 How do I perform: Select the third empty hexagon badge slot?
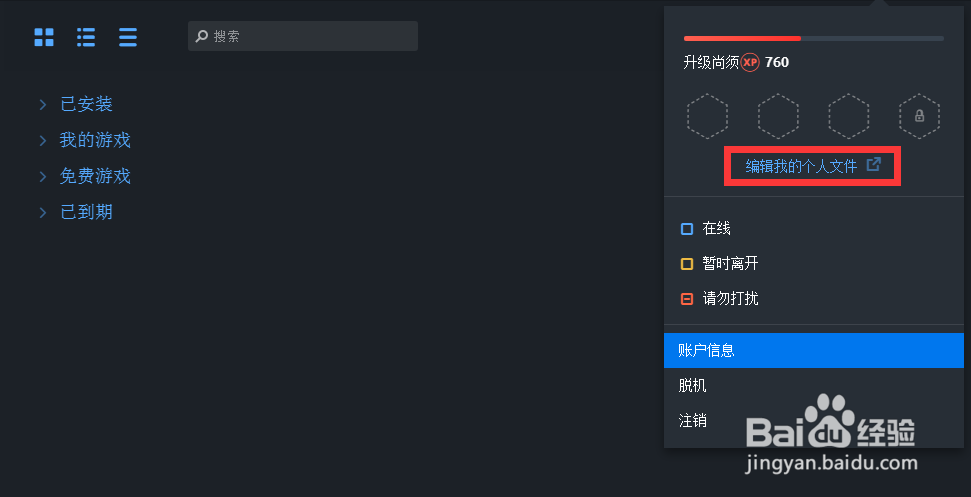pos(848,116)
